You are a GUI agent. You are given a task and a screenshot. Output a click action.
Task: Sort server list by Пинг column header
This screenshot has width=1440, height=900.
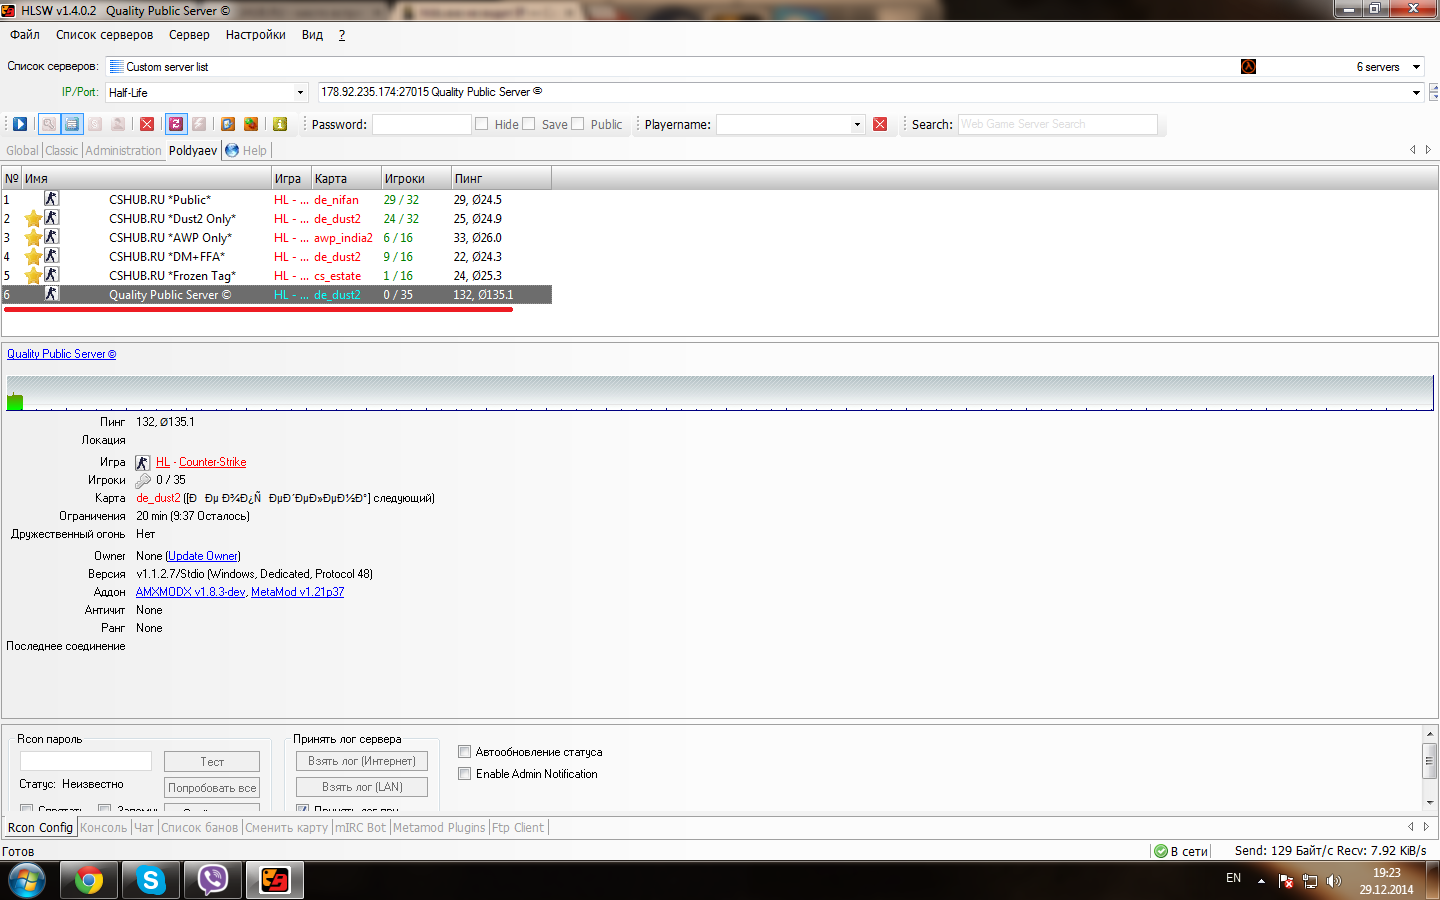[x=501, y=179]
